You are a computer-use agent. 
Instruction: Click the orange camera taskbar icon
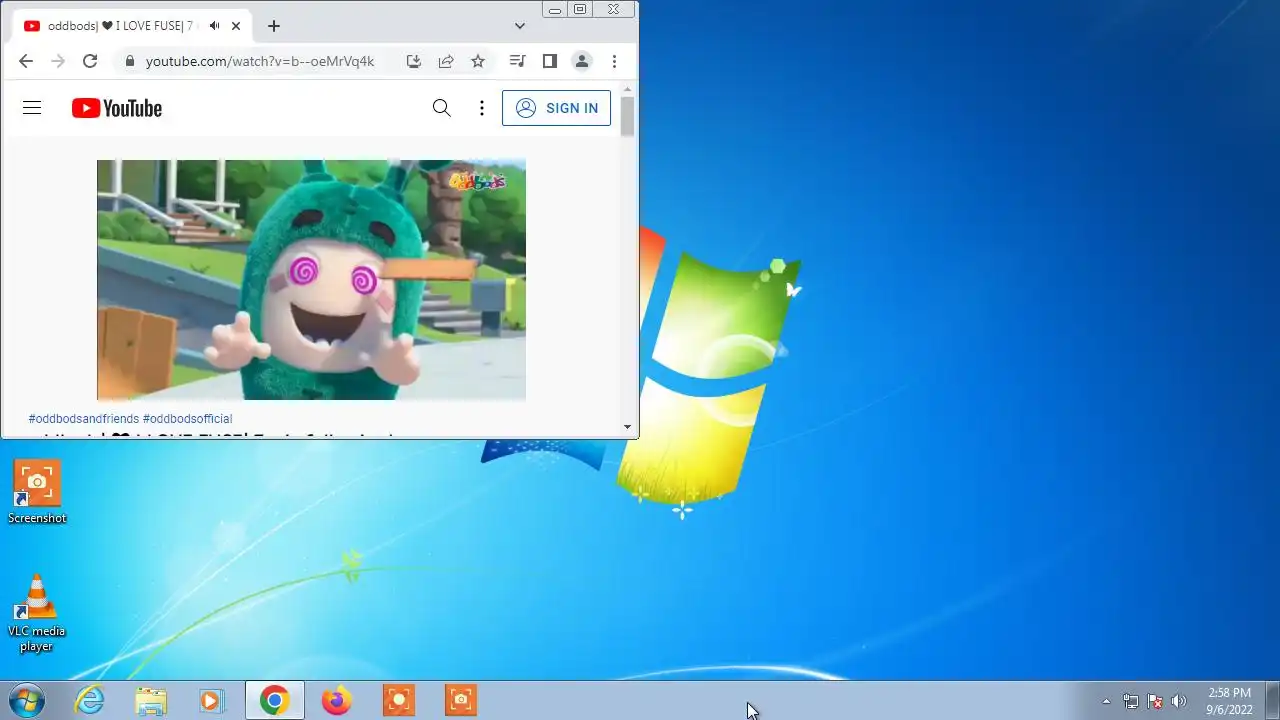(x=461, y=700)
